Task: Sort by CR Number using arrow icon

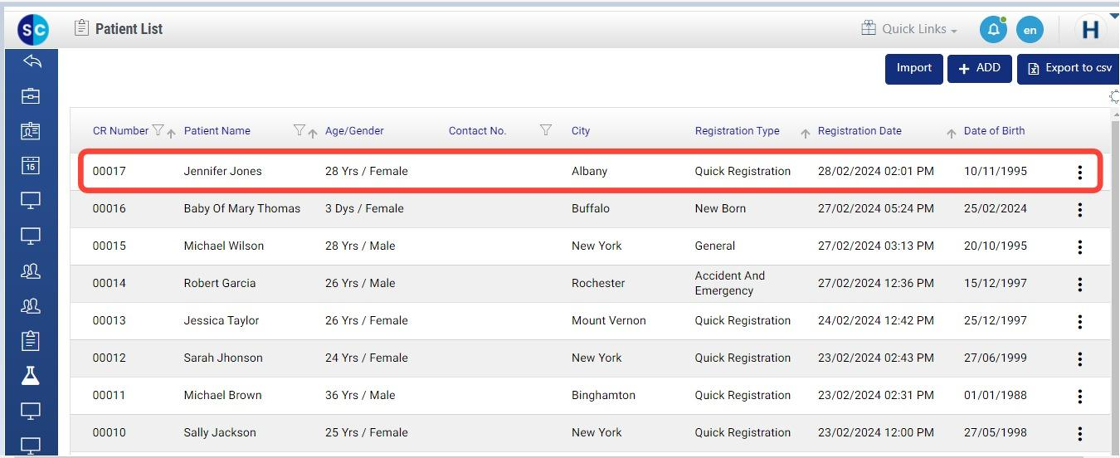Action: [171, 133]
